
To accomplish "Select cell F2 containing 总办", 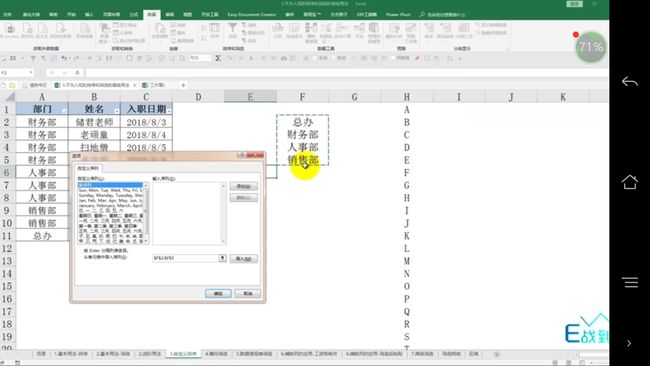I will point(303,122).
